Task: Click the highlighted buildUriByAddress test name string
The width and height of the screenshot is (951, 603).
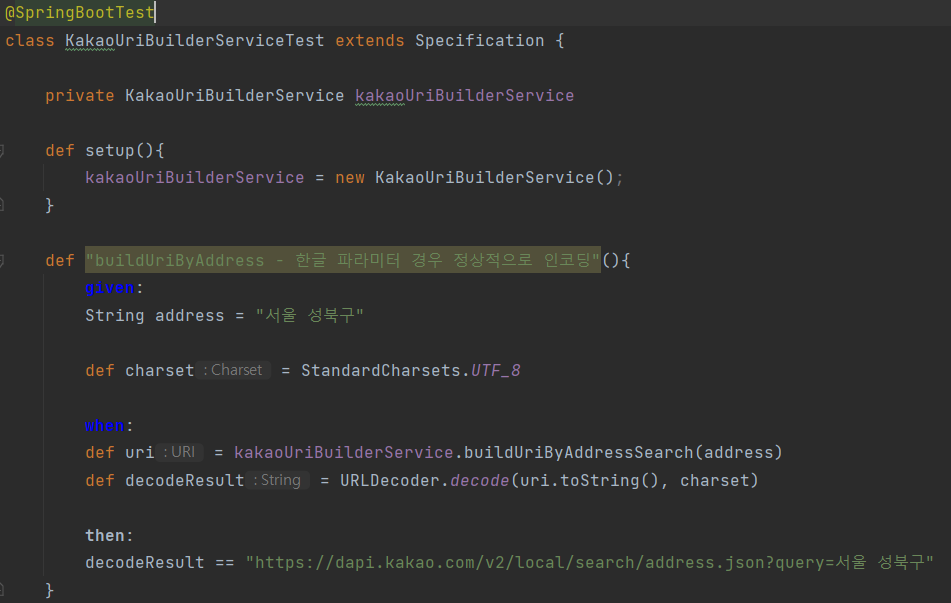Action: pyautogui.click(x=343, y=260)
